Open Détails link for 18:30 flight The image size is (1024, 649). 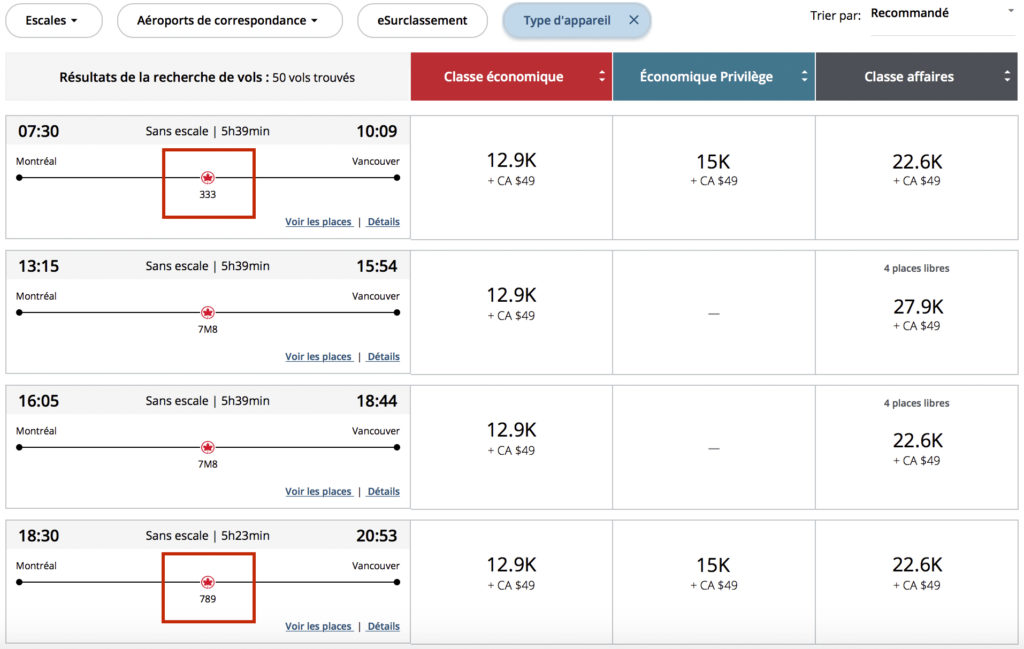(383, 626)
